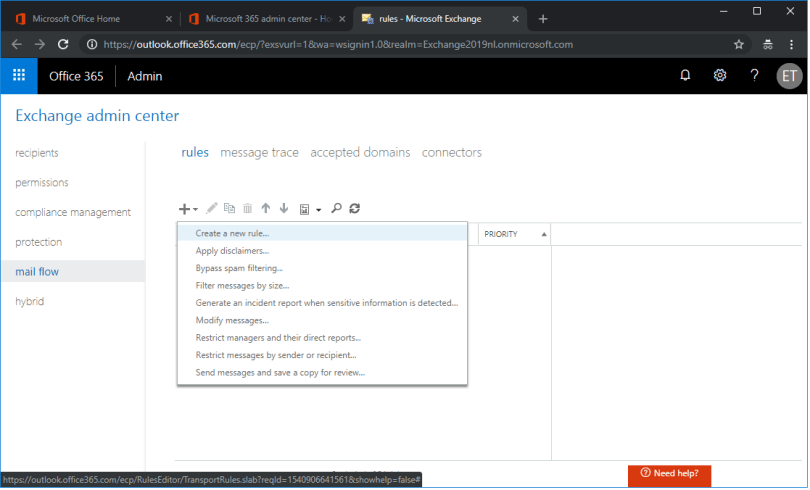Click the trash delete rule icon
This screenshot has width=810, height=490.
tap(248, 209)
